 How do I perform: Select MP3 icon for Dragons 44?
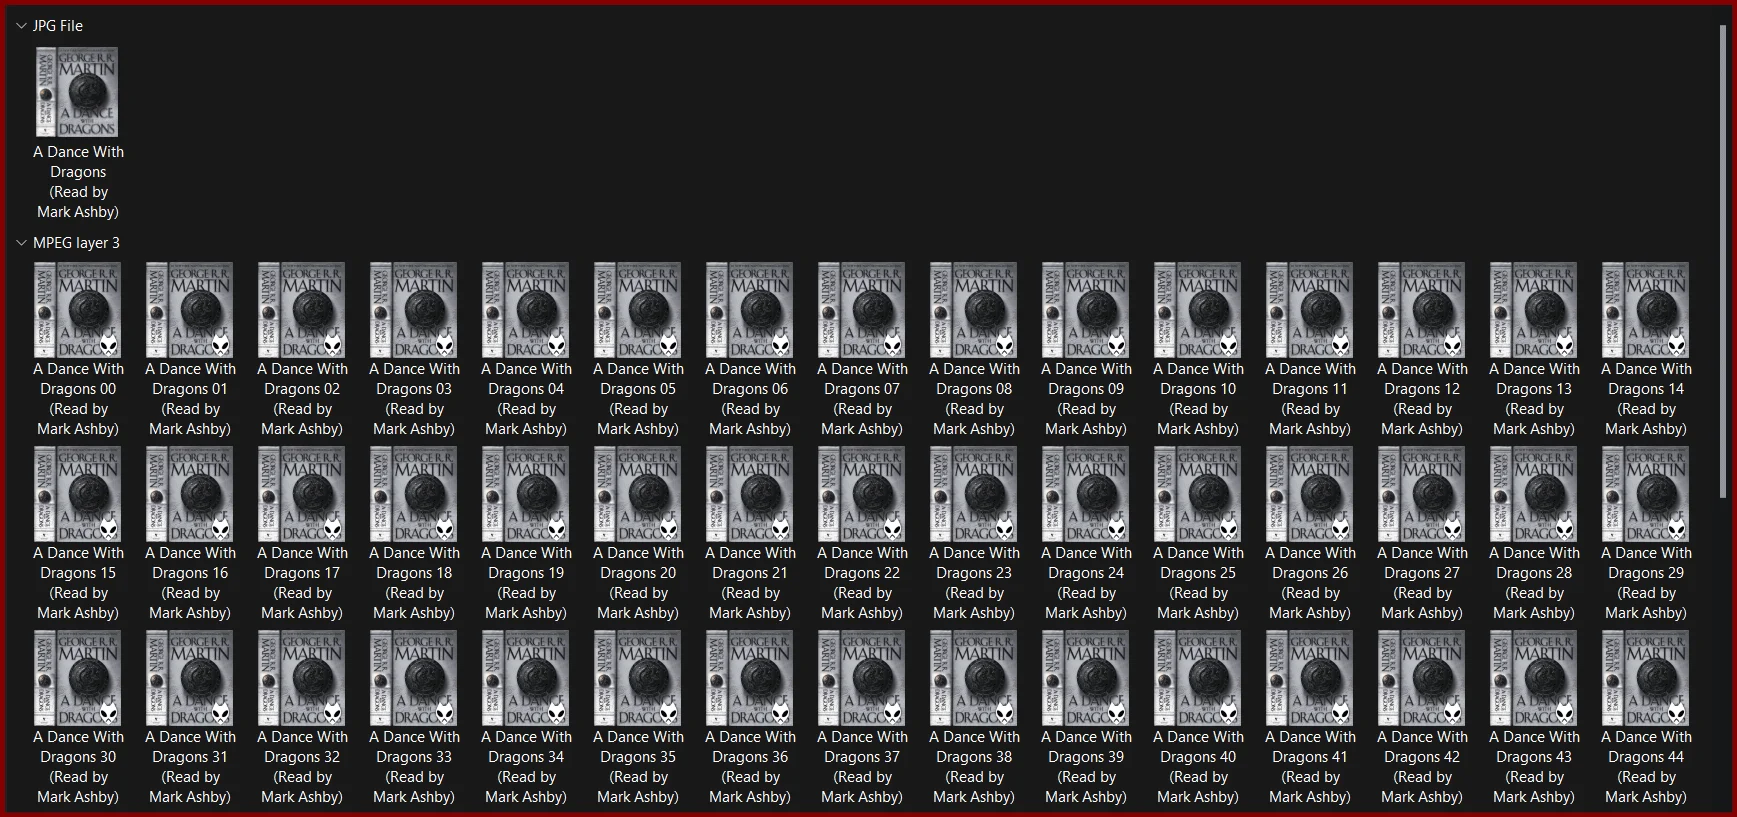click(x=1646, y=678)
